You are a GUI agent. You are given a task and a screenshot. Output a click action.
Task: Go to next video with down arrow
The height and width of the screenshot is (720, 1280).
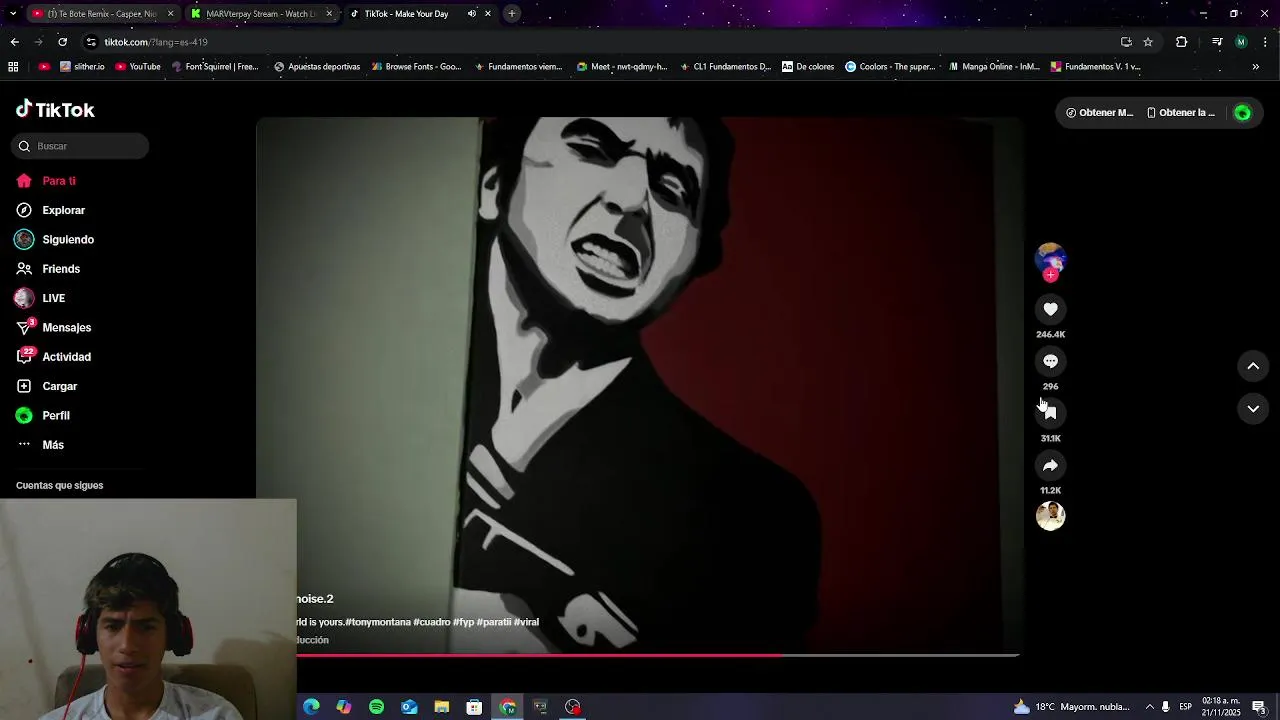(x=1253, y=409)
